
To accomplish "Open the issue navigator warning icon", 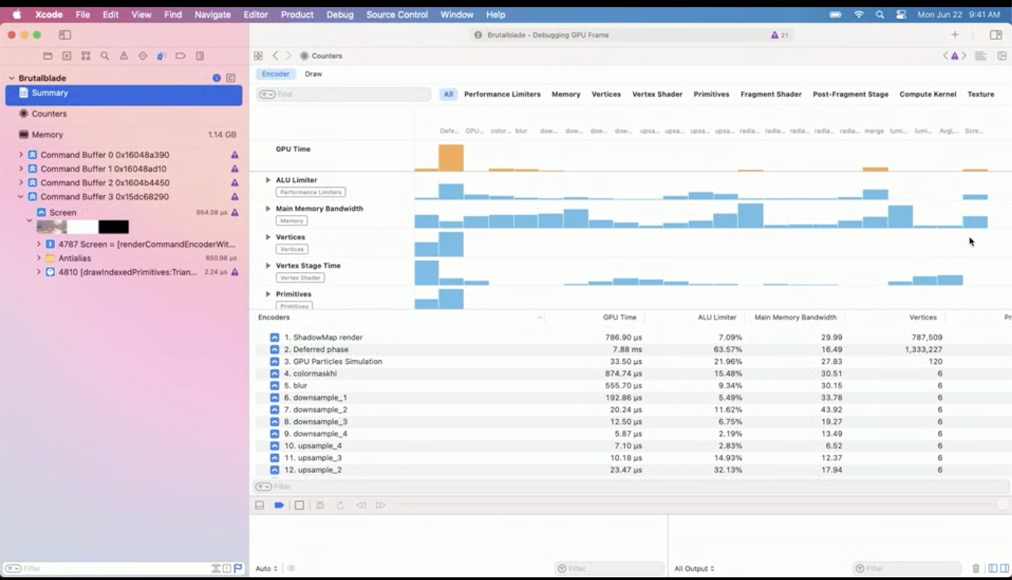I will [123, 56].
